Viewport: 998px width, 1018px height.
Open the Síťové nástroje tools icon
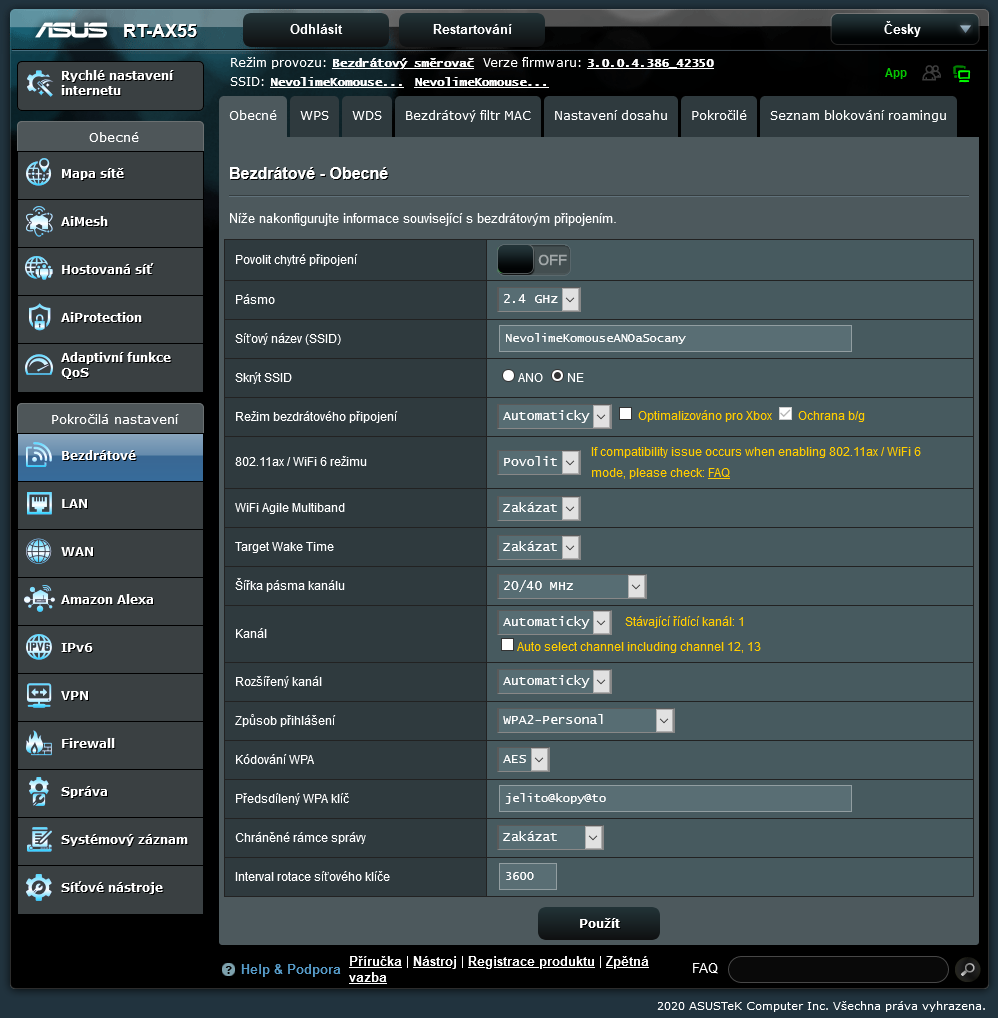point(38,887)
